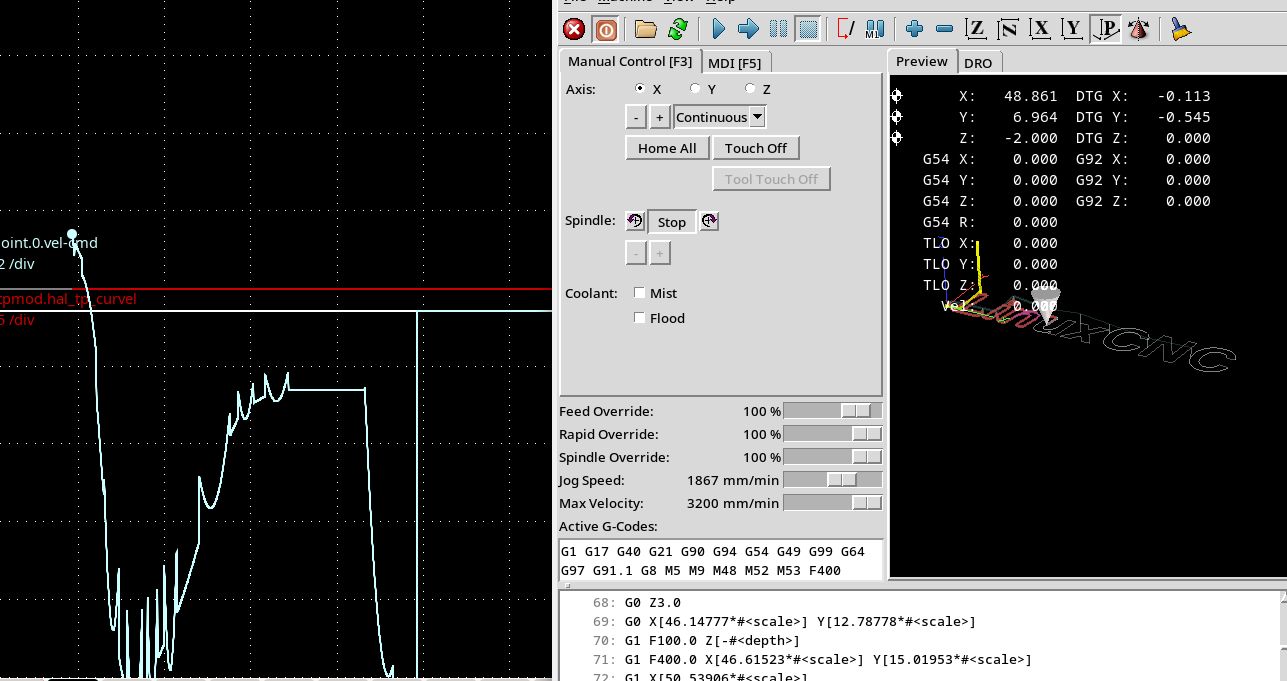Select X axis radio button

tap(640, 89)
